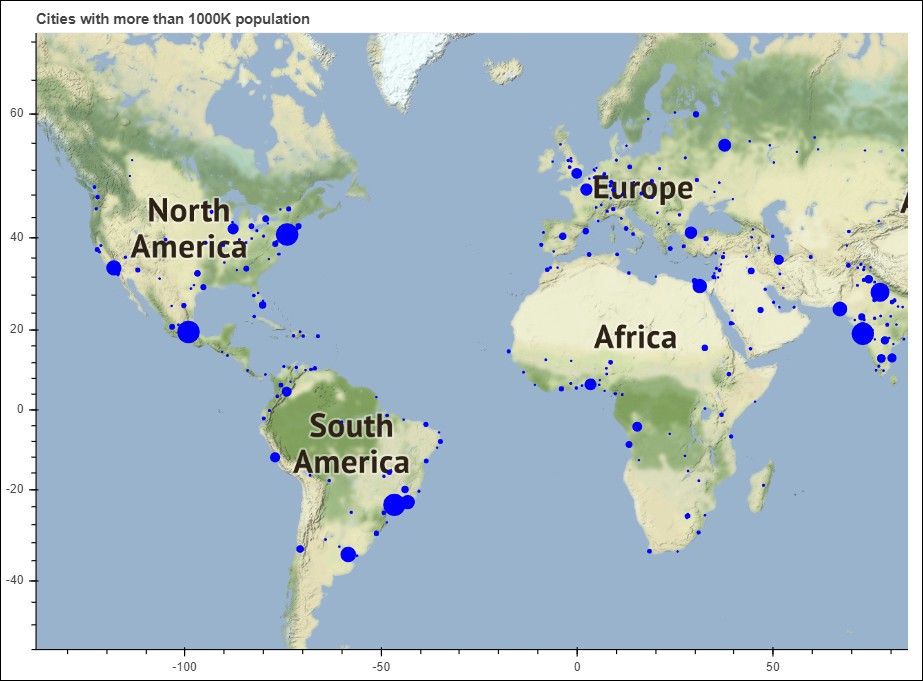Select the -100 longitude tick label

click(x=184, y=667)
